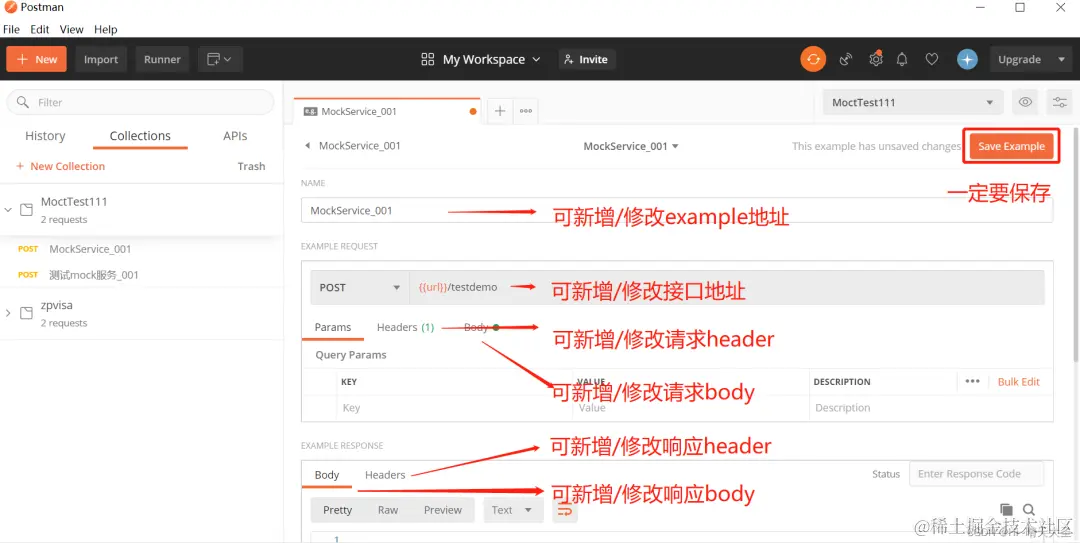Click the zpvisa collection folder icon
Image resolution: width=1080 pixels, height=543 pixels.
[26, 313]
